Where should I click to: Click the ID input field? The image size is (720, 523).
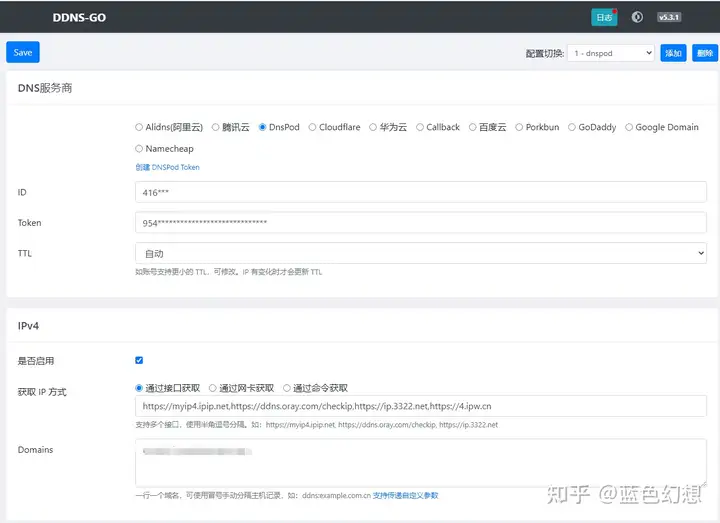coord(421,192)
